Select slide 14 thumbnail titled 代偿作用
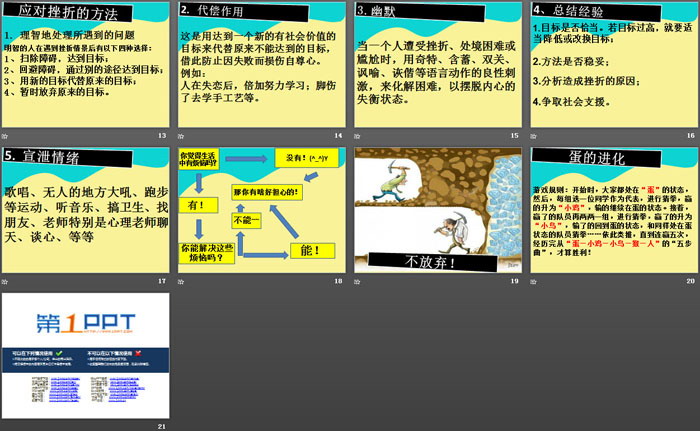Image resolution: width=700 pixels, height=431 pixels. [262, 64]
